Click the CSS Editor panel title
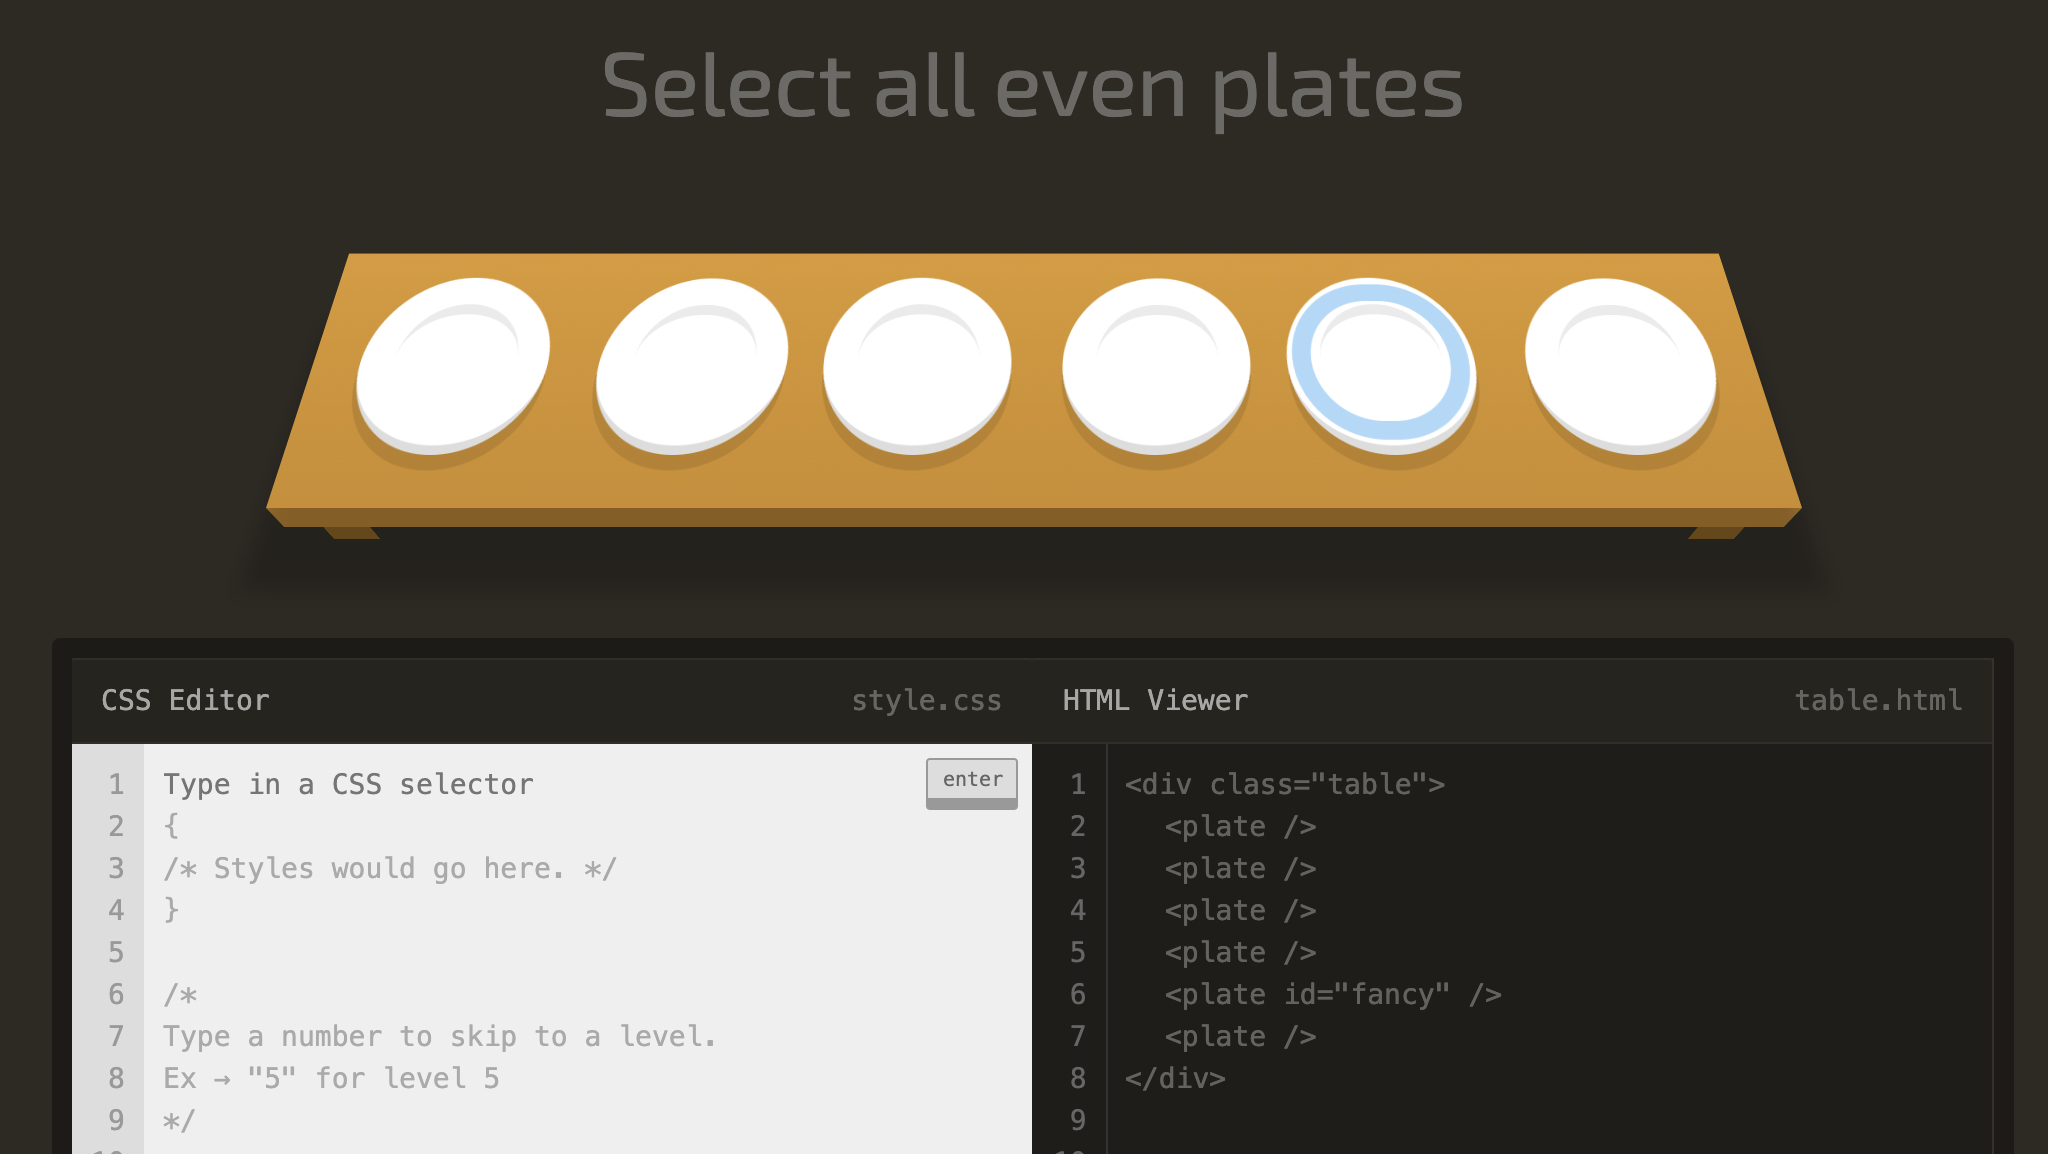 pos(186,700)
